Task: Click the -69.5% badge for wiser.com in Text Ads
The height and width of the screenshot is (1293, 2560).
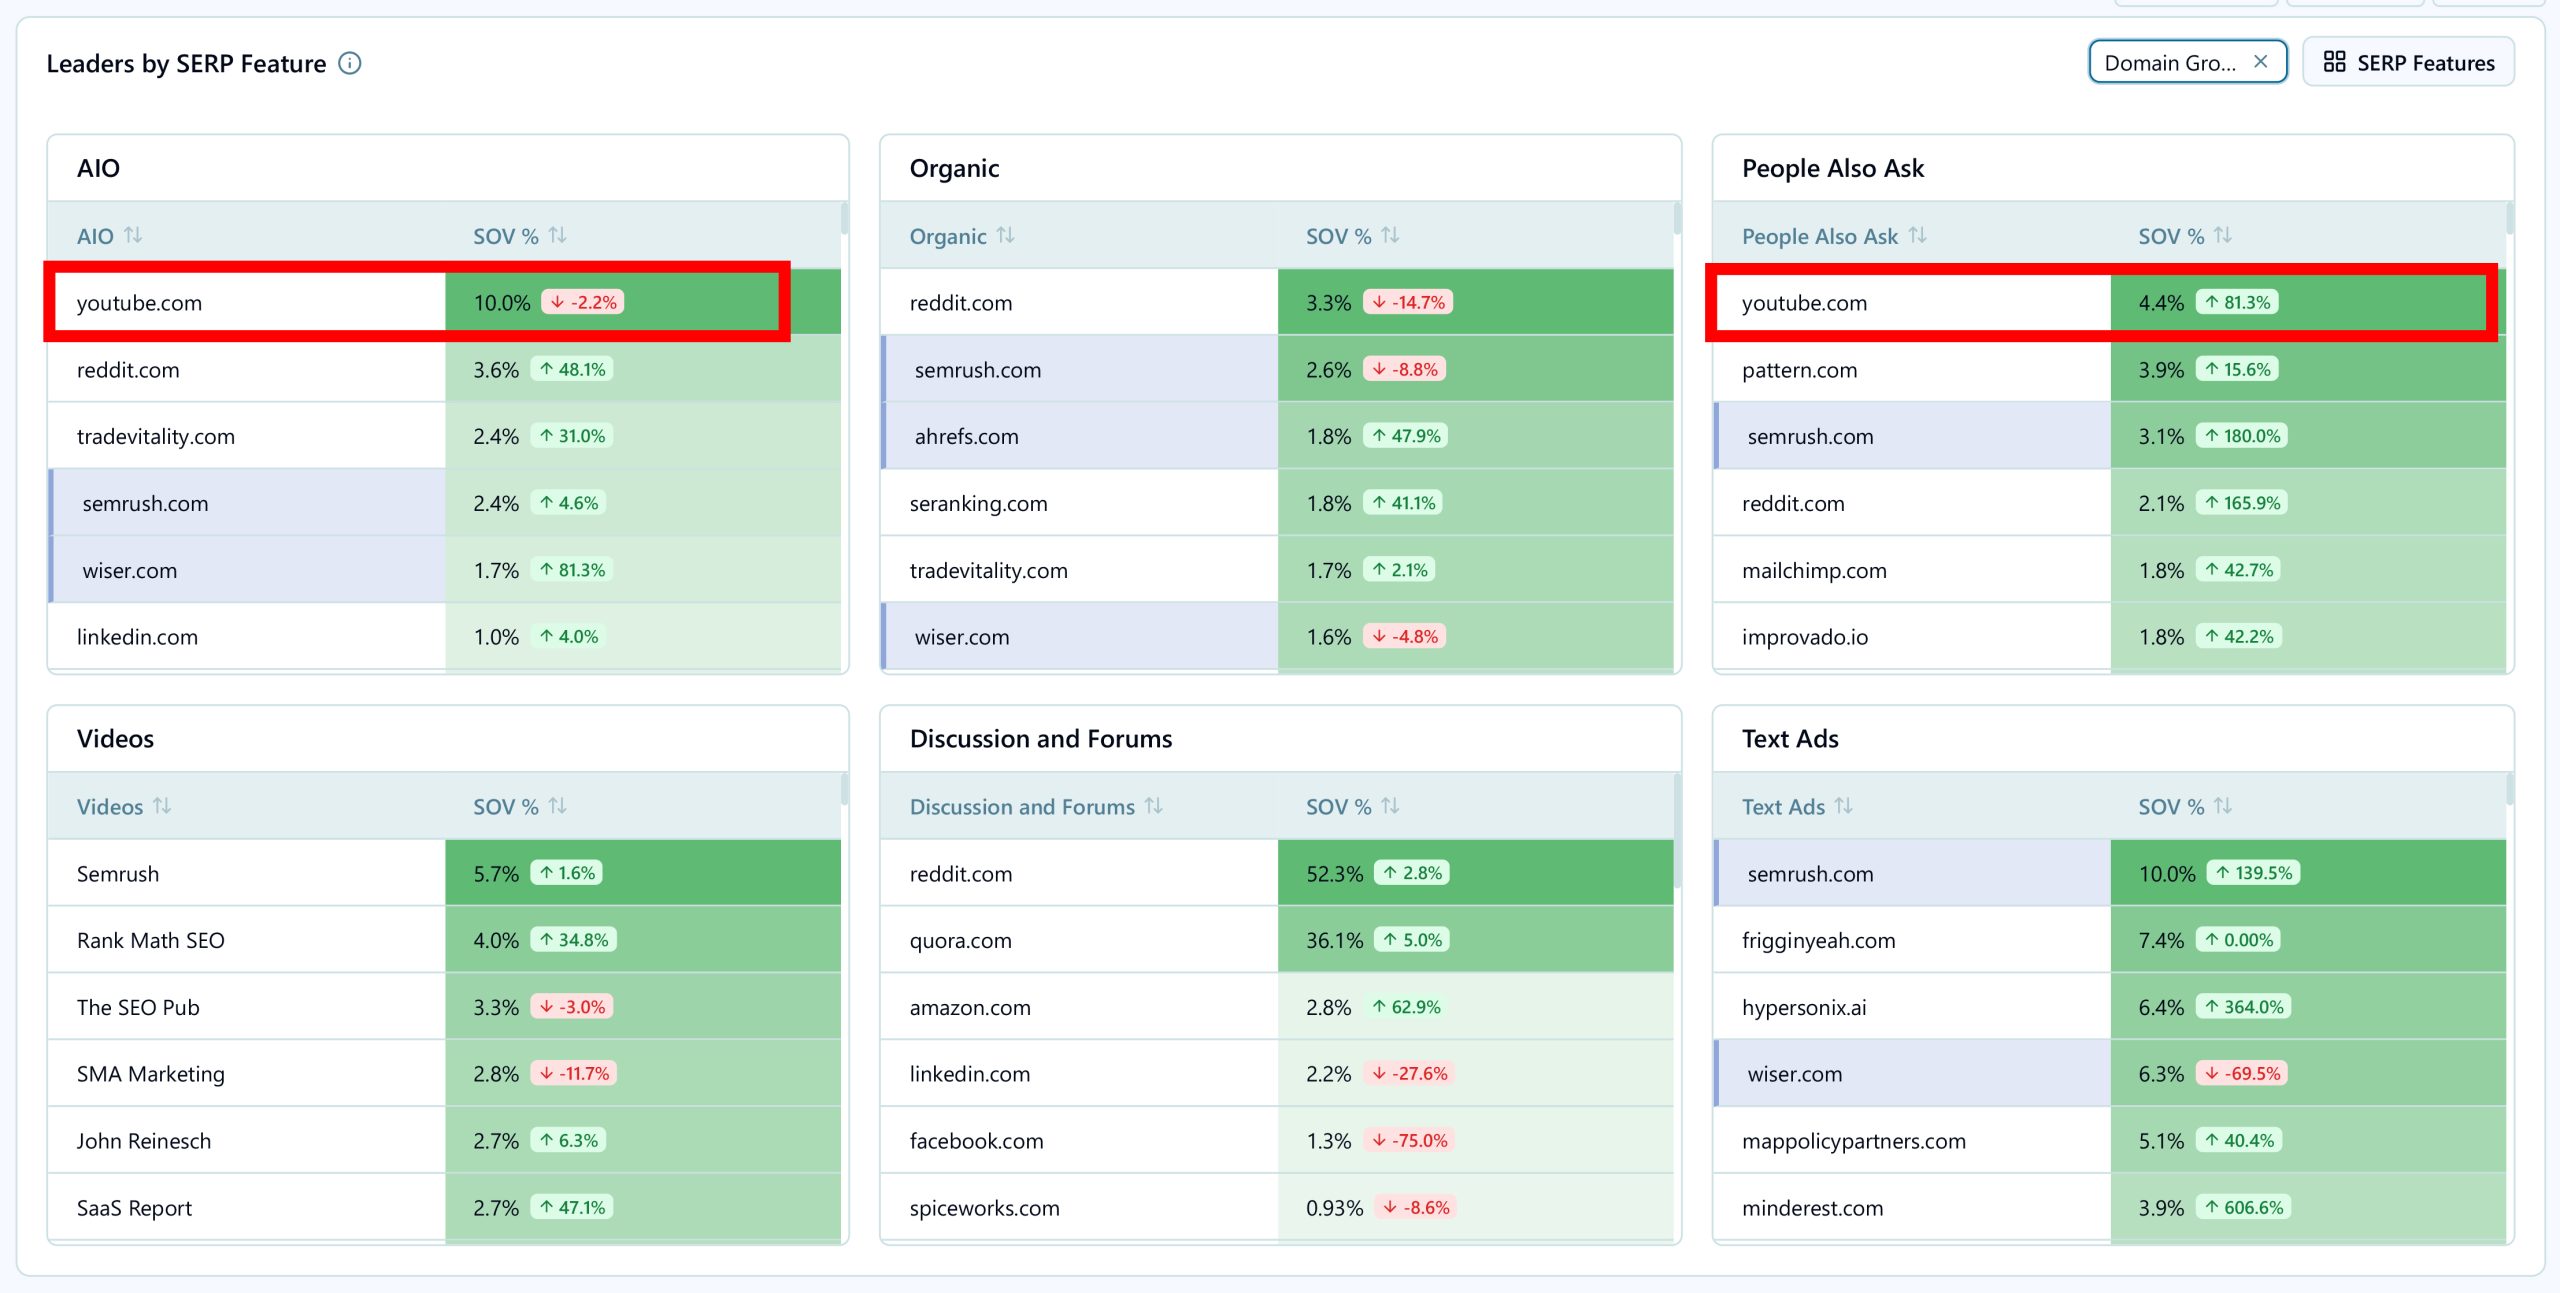Action: tap(2242, 1073)
